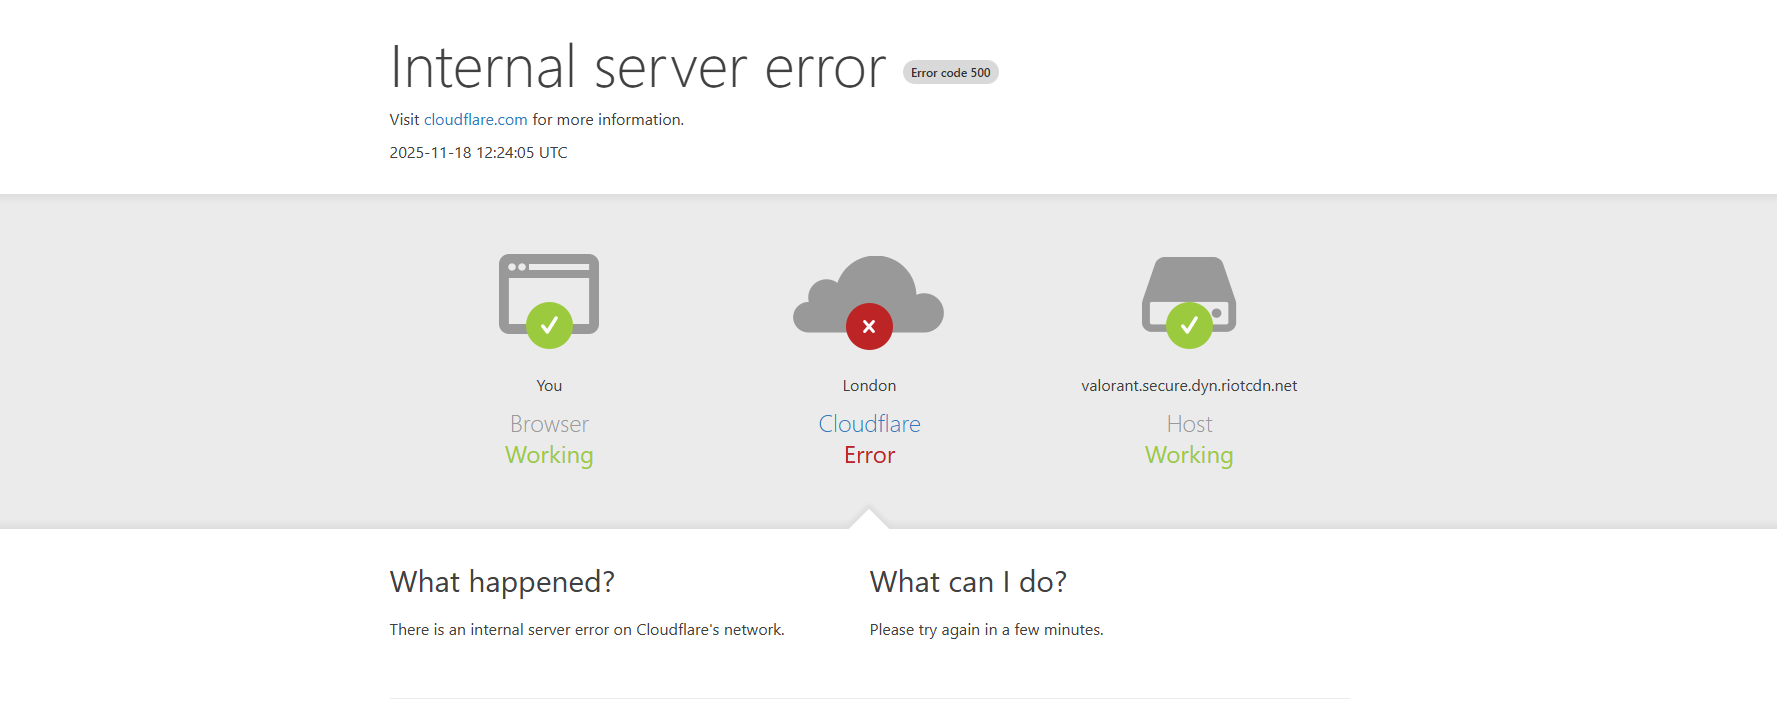Click the host server drive icon
The width and height of the screenshot is (1777, 719).
coord(1189,294)
